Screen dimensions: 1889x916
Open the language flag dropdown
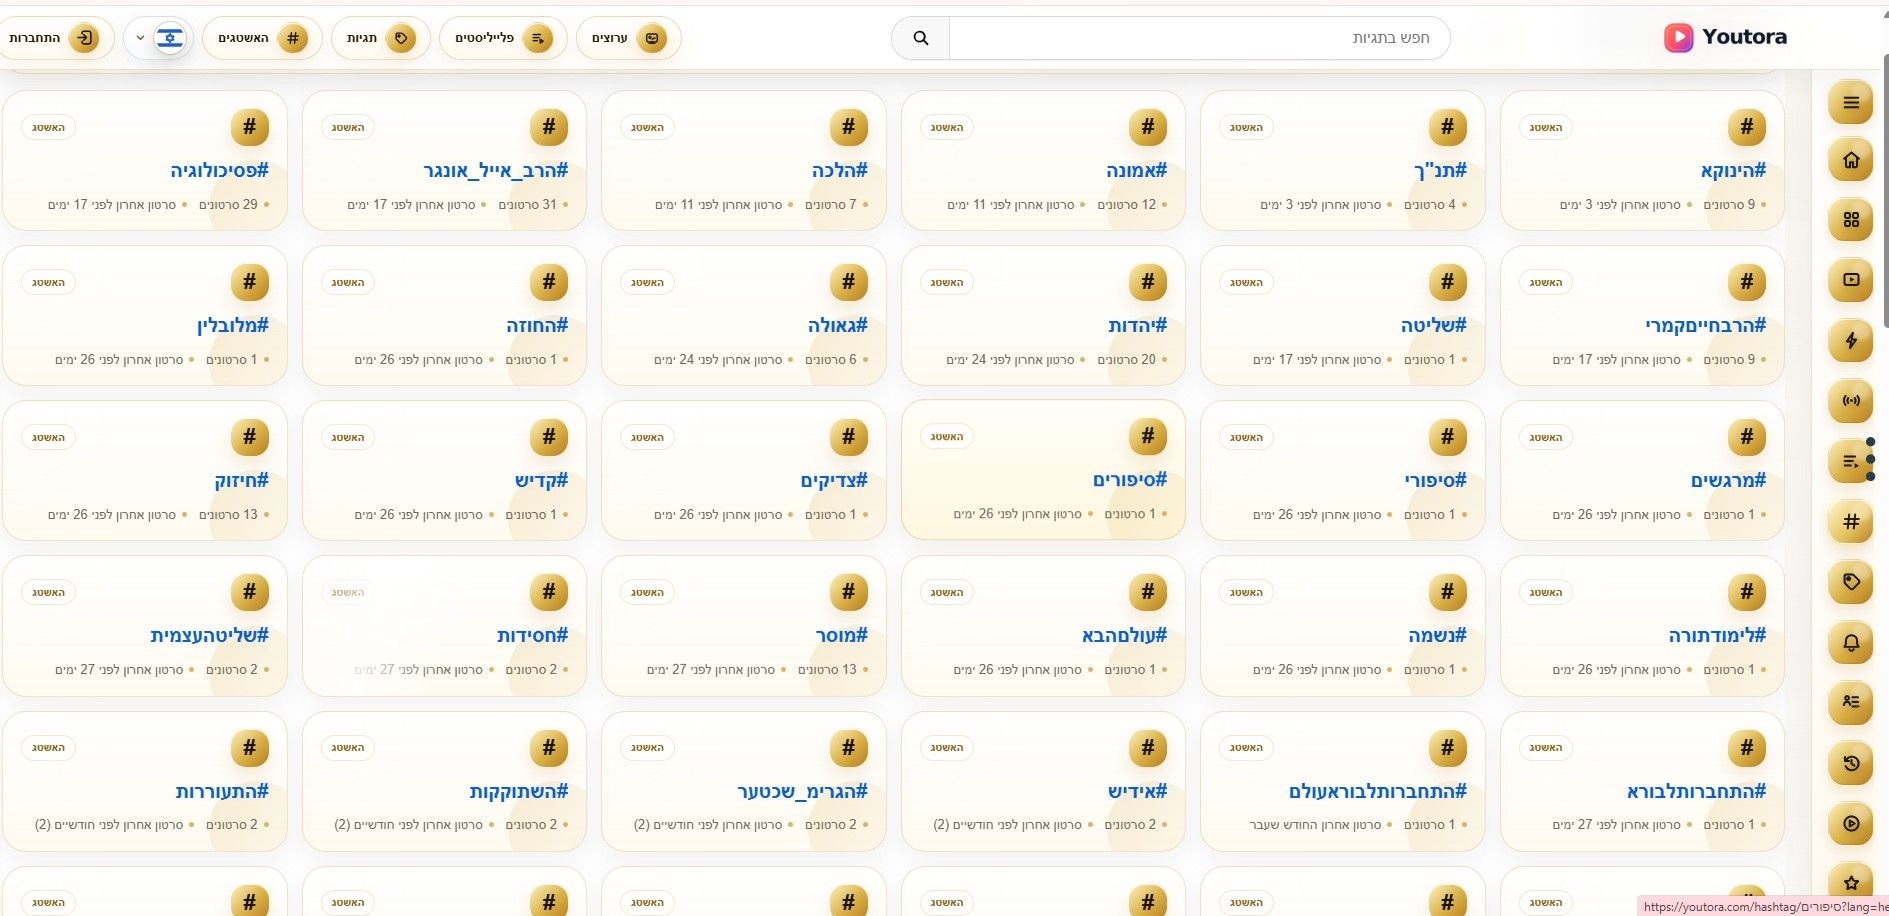(x=158, y=38)
